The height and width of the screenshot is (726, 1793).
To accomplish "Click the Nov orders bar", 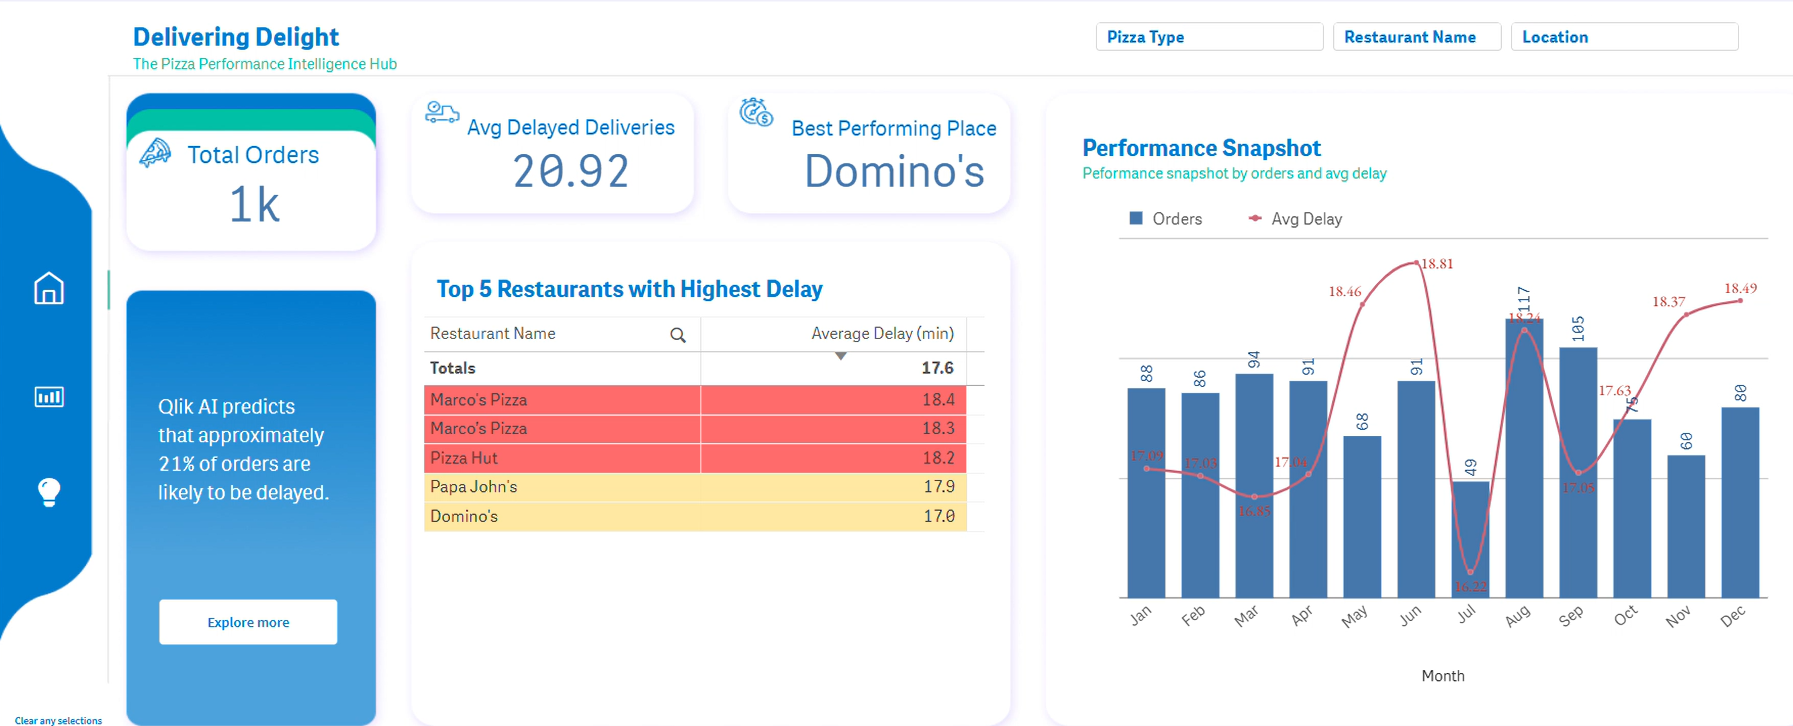I will (x=1686, y=527).
